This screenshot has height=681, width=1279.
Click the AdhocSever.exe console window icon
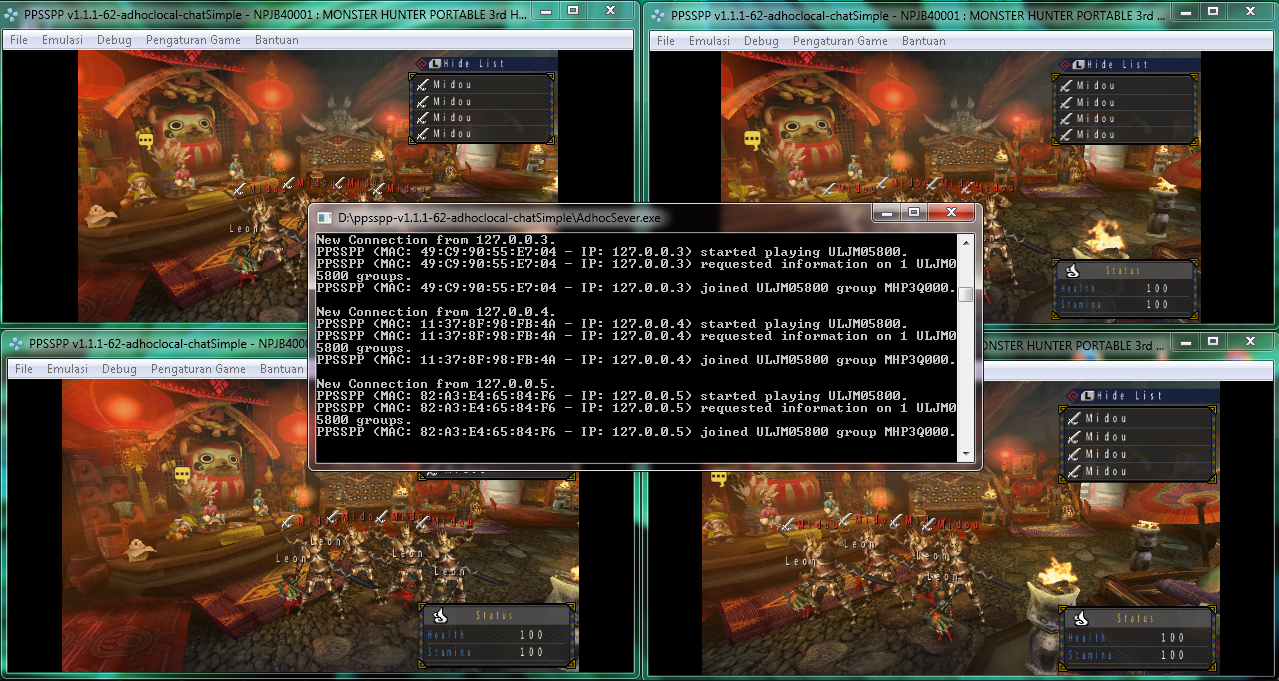coord(325,217)
